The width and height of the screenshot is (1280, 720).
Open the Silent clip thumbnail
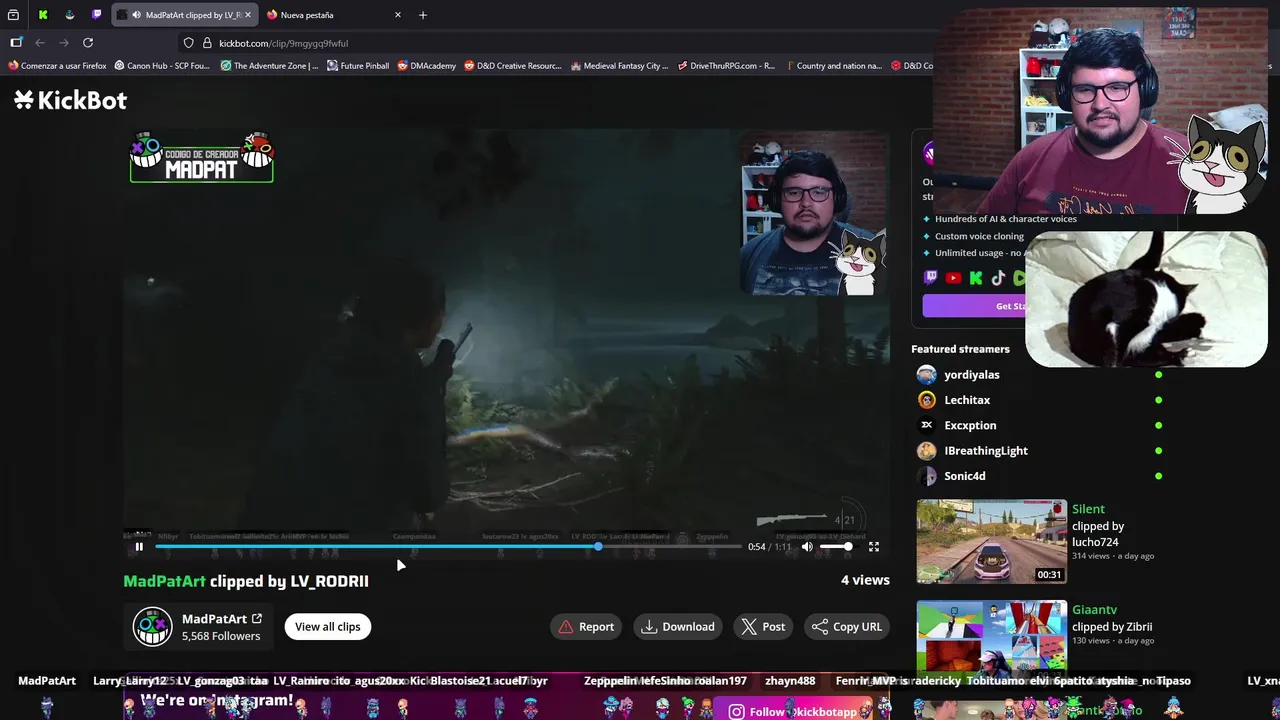pos(992,542)
